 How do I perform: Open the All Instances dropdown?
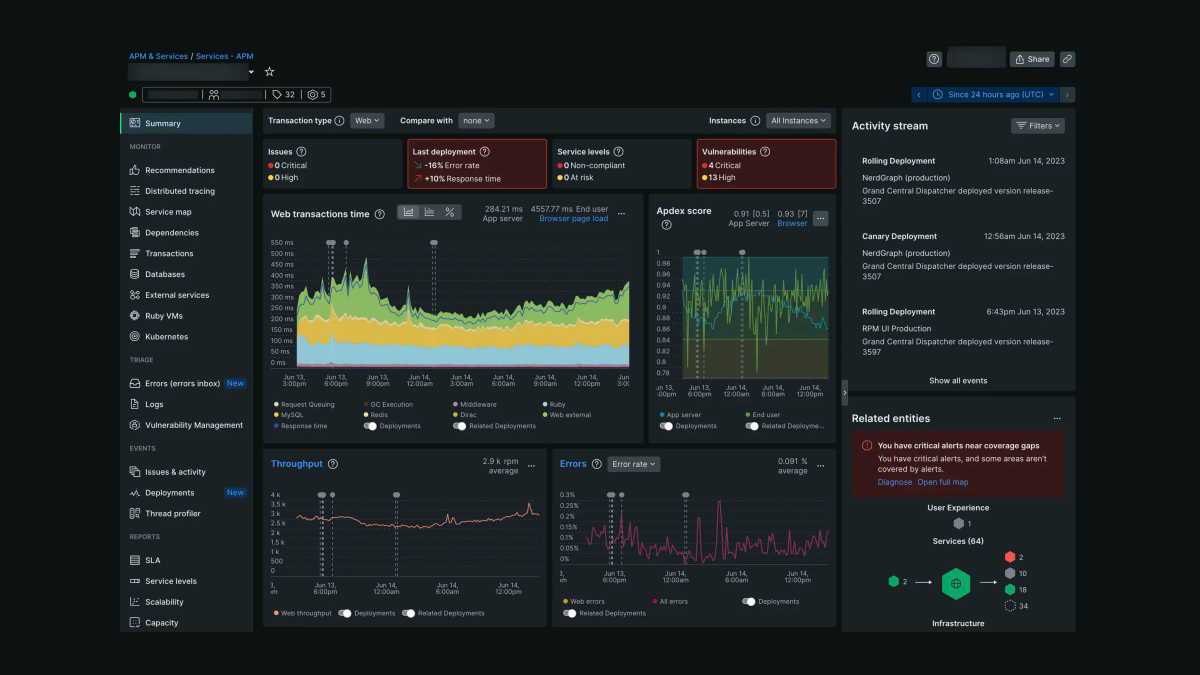798,121
